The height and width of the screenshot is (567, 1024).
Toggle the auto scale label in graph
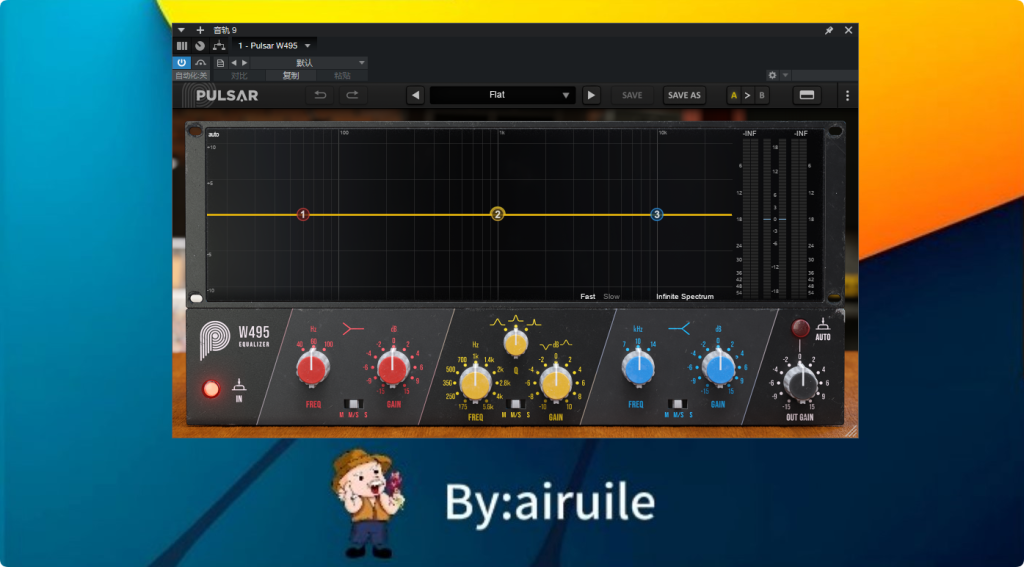[214, 135]
